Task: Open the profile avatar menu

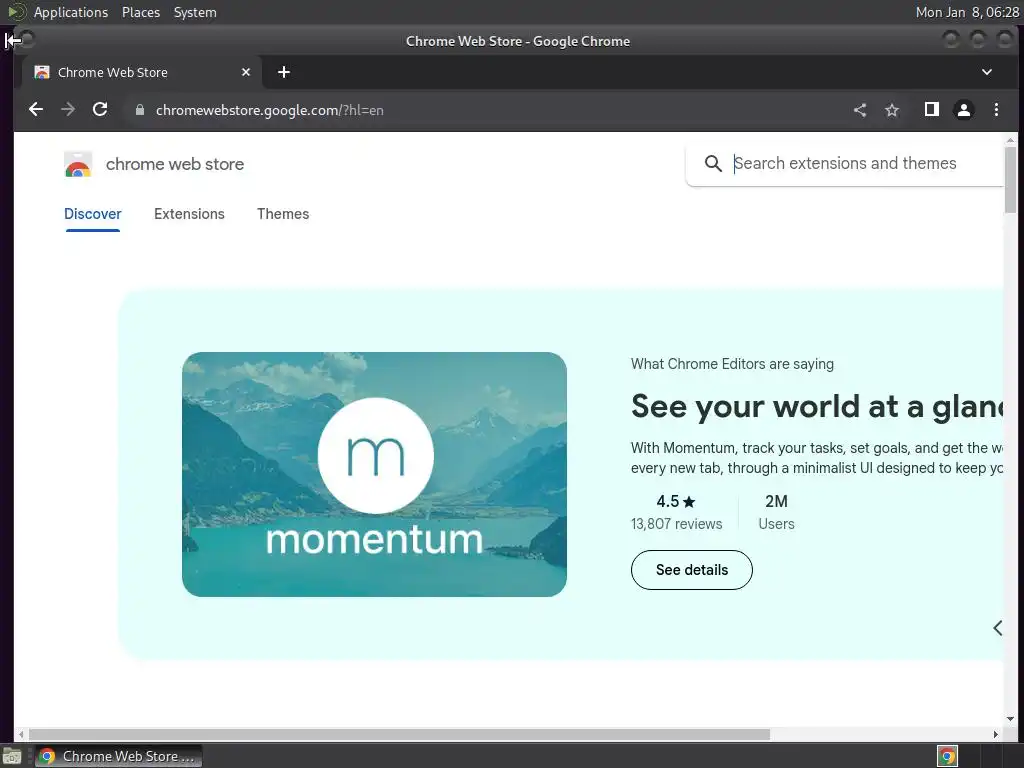Action: click(964, 110)
